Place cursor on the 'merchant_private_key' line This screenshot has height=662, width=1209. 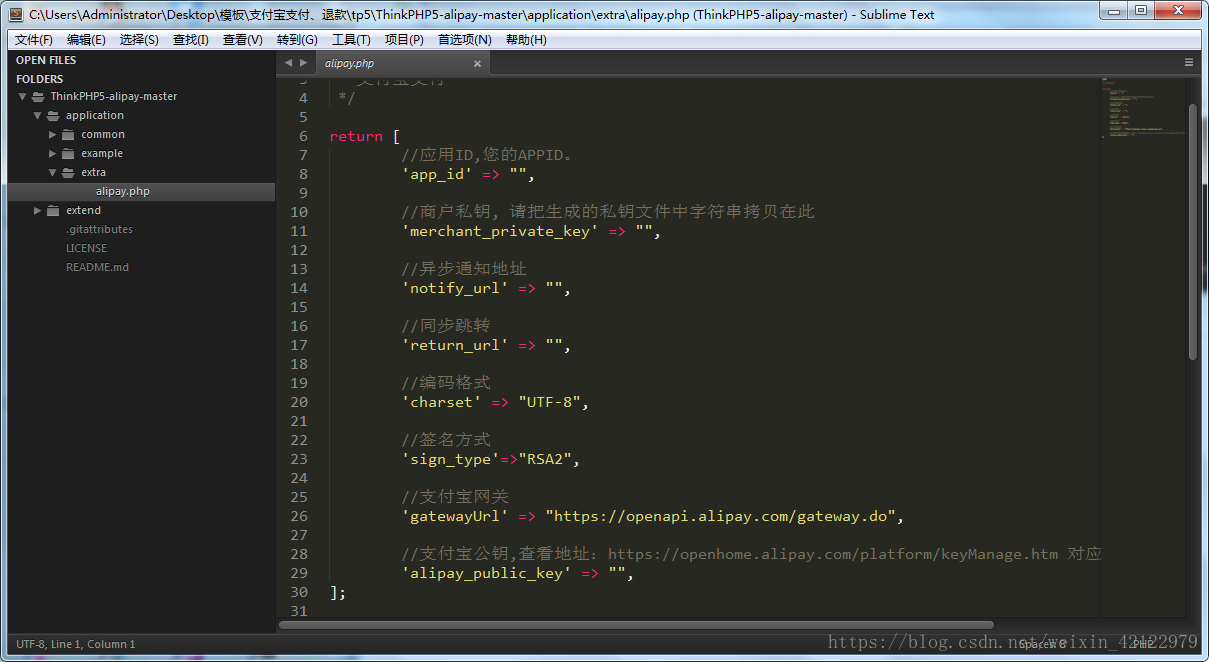coord(532,231)
